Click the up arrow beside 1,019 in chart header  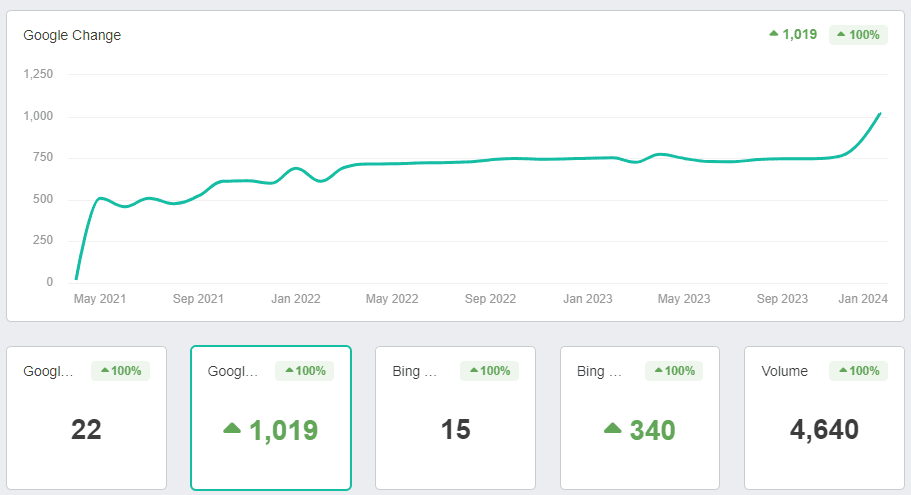tap(773, 34)
